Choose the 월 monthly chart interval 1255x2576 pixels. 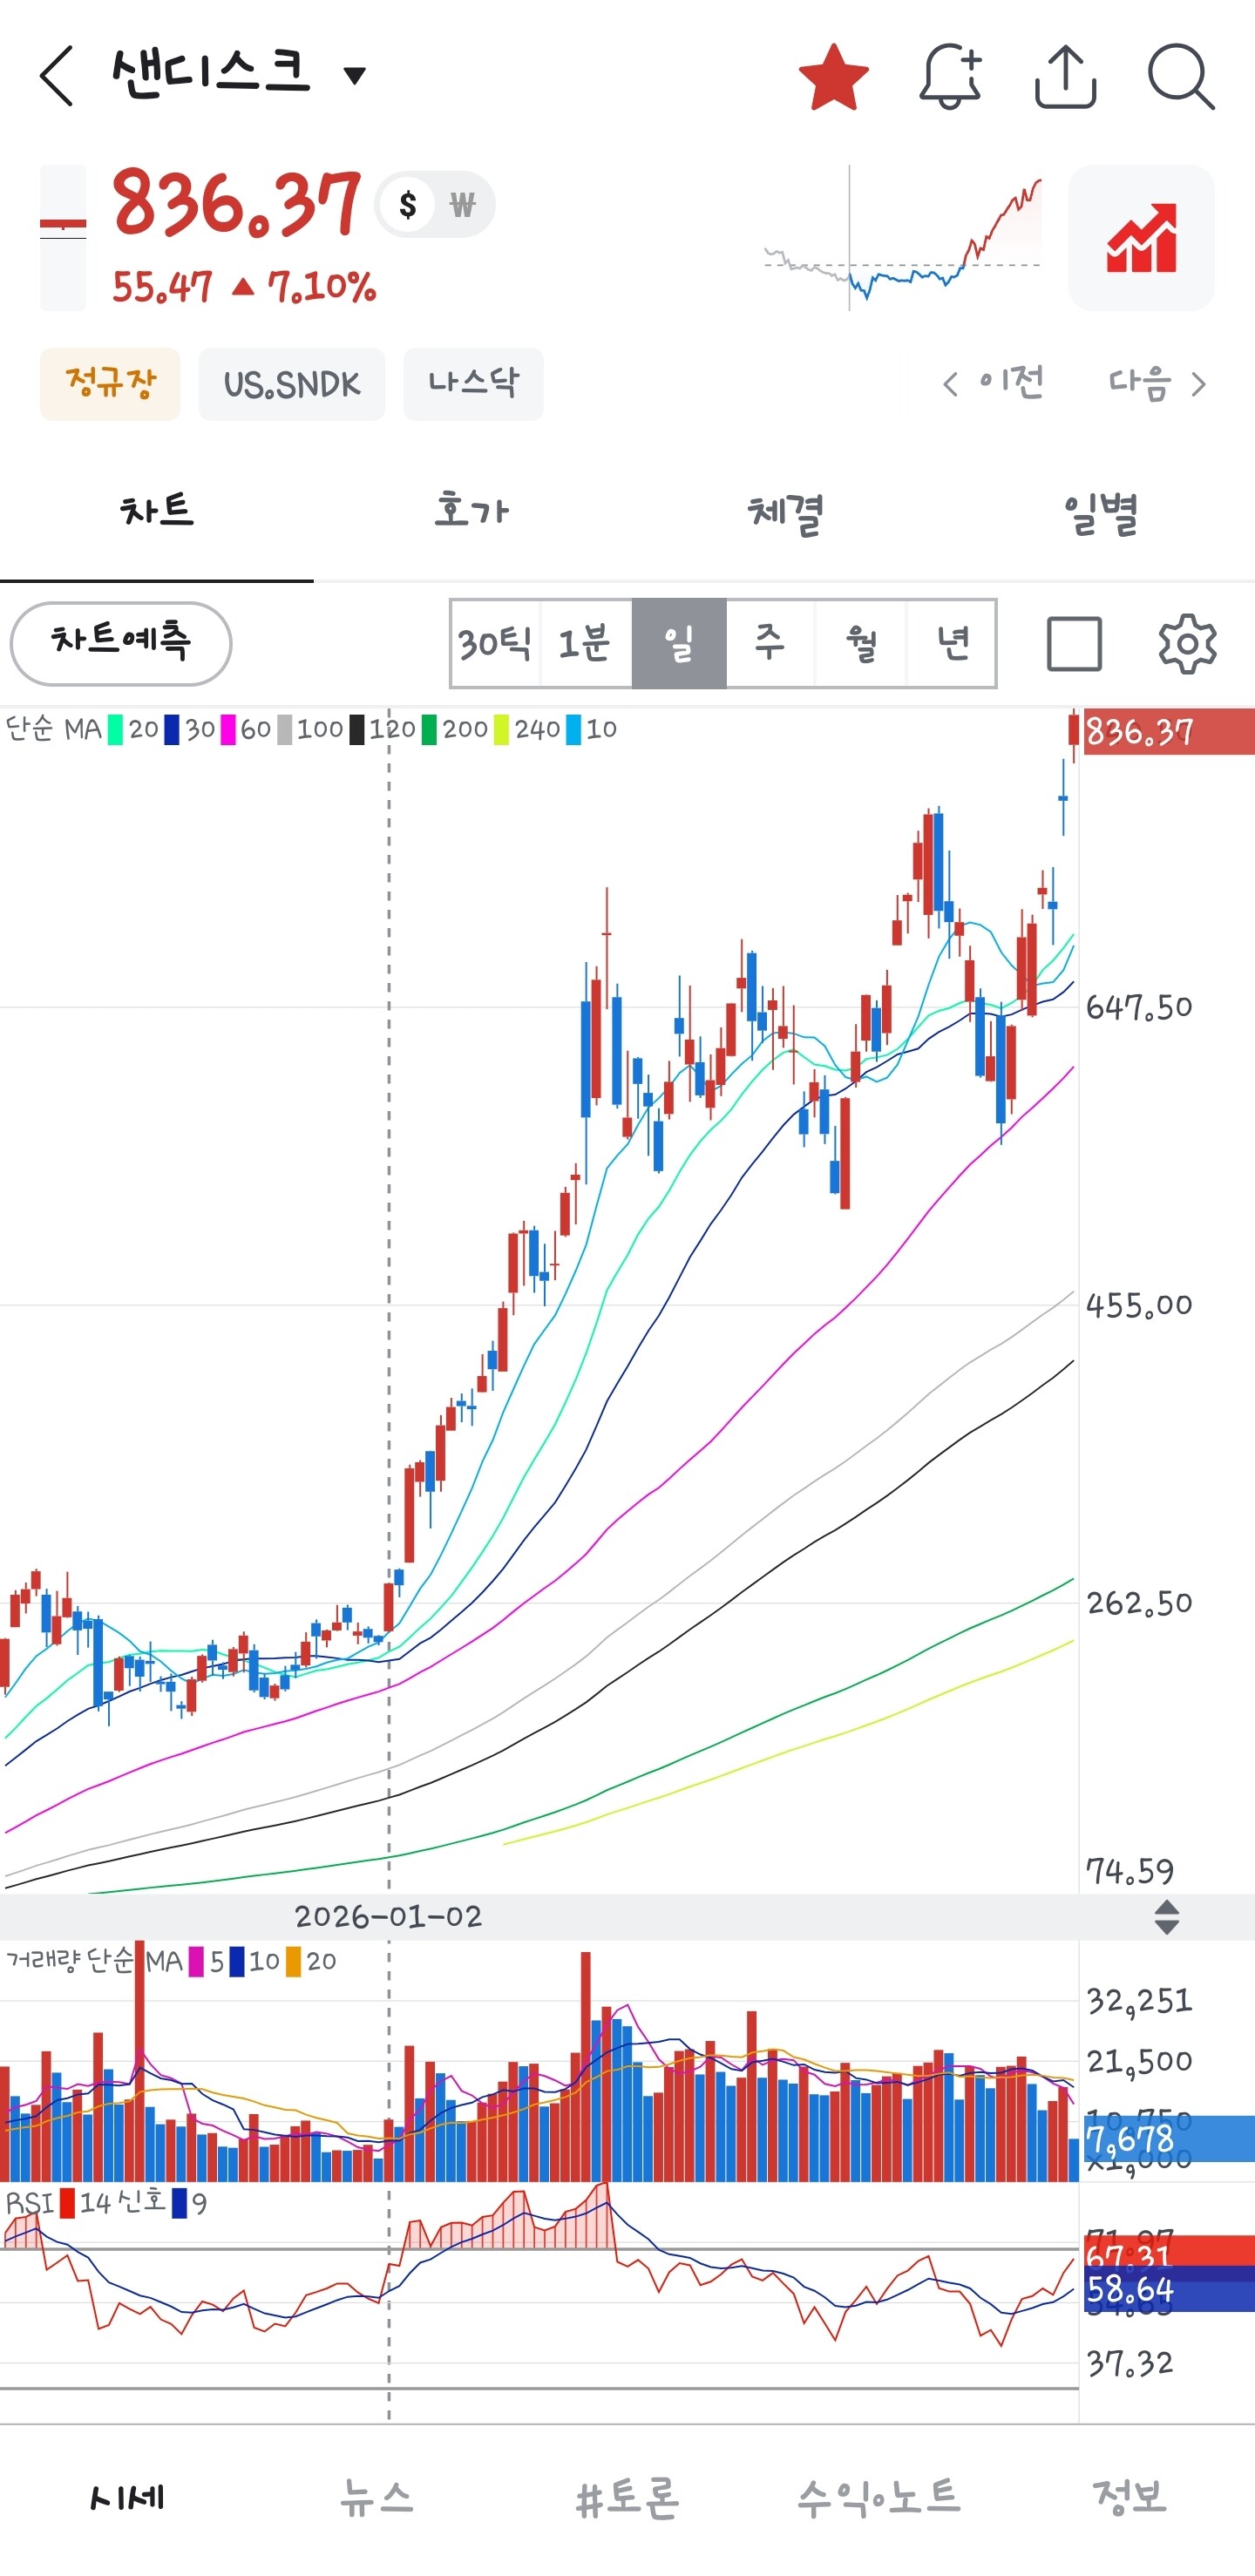[x=861, y=643]
